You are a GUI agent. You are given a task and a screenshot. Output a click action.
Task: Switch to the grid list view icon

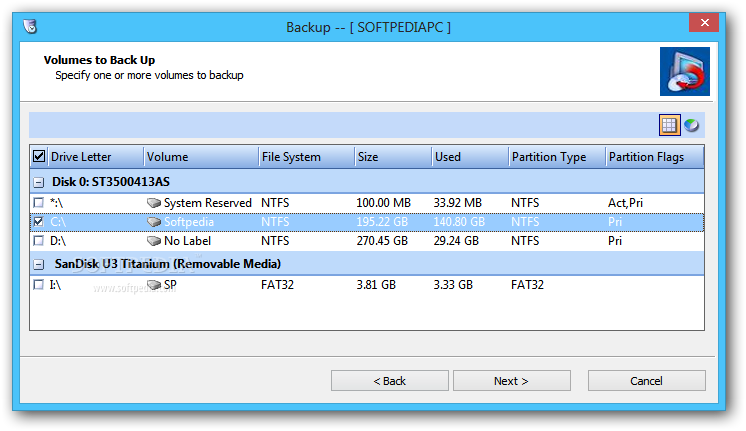(x=669, y=125)
